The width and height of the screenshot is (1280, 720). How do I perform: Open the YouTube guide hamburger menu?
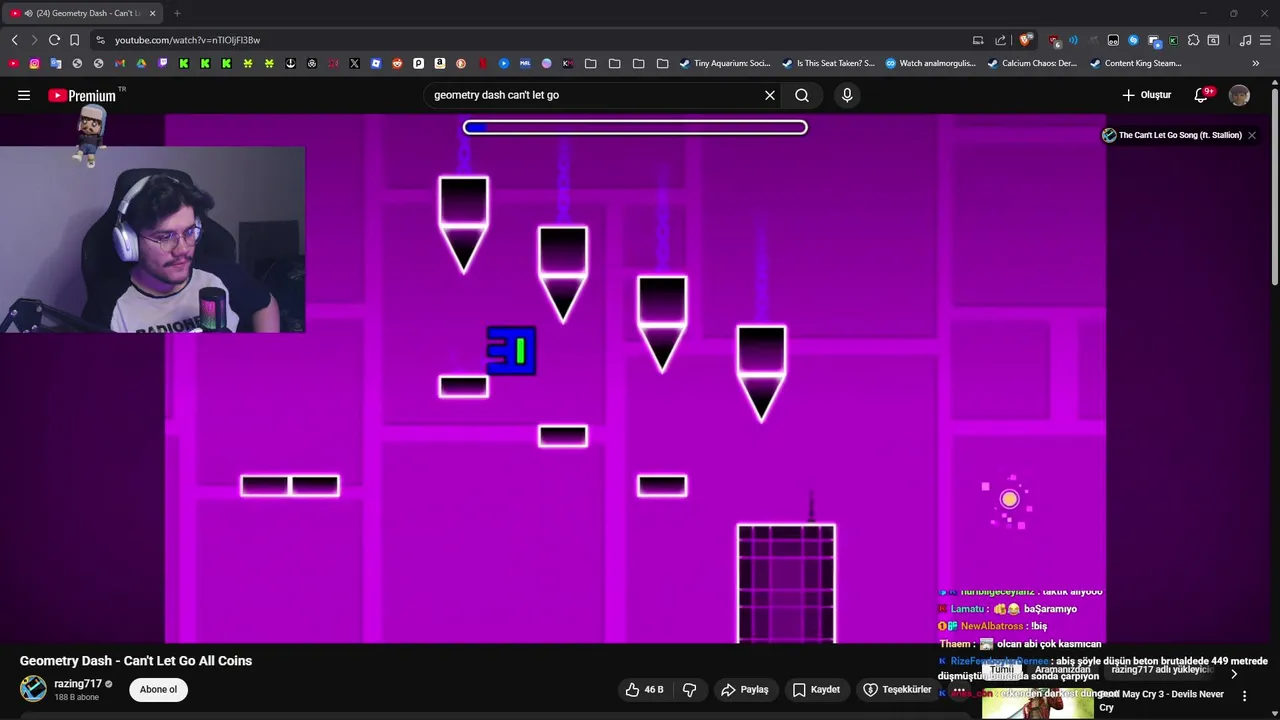coord(24,95)
